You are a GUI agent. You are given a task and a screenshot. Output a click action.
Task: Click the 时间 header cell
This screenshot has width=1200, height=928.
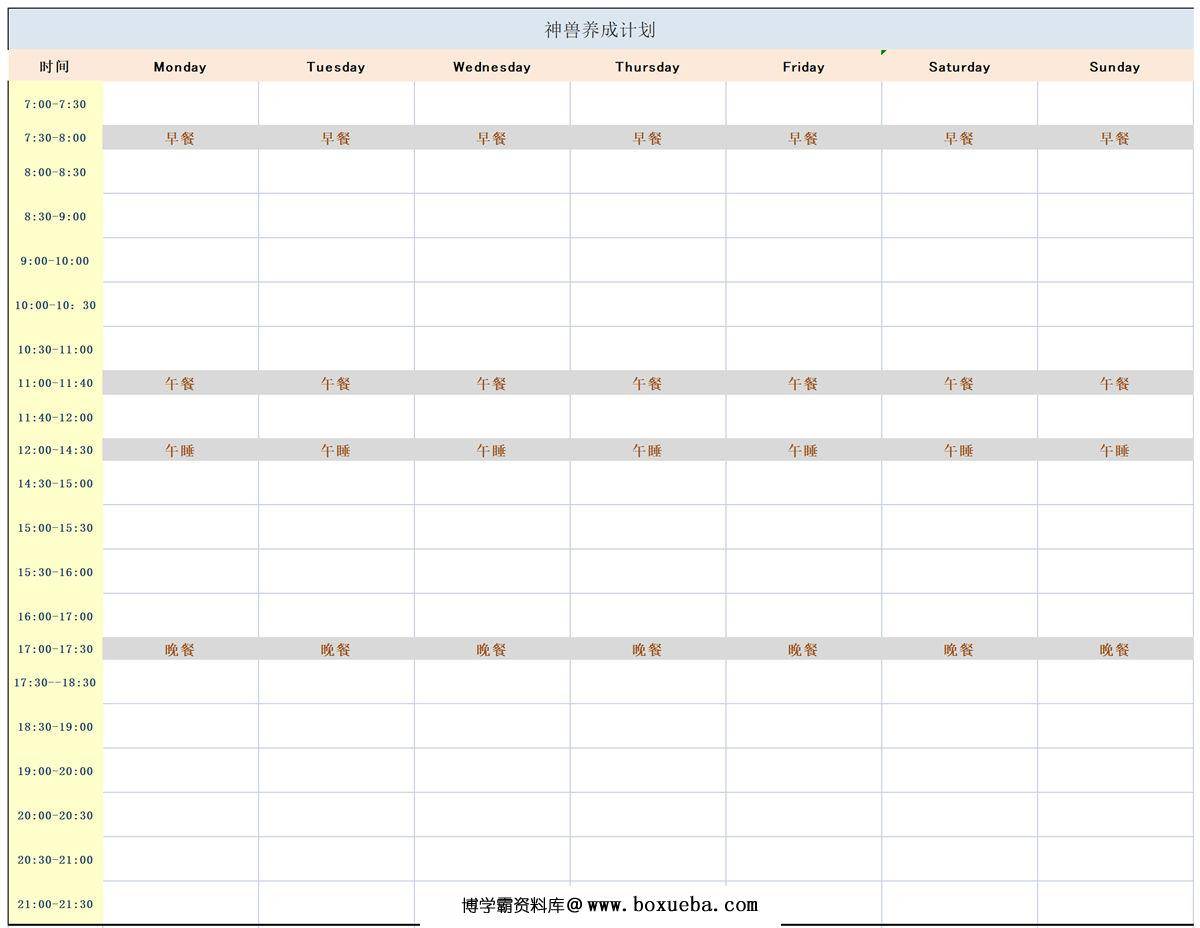[56, 66]
